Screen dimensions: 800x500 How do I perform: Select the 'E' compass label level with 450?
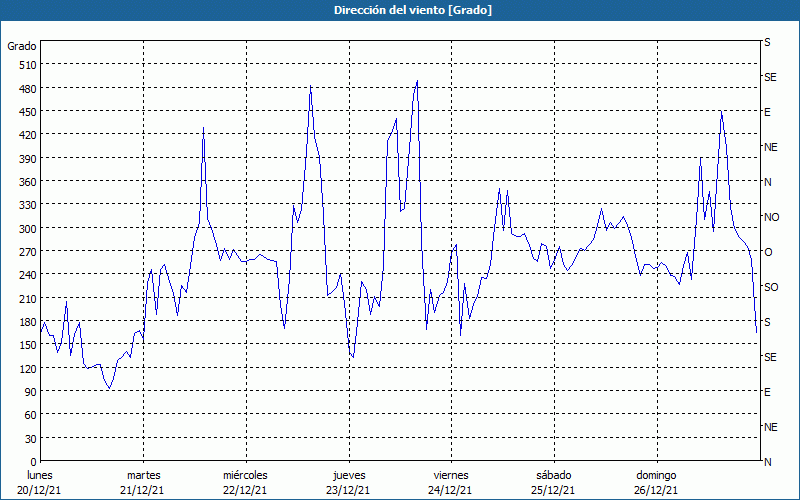[x=767, y=112]
